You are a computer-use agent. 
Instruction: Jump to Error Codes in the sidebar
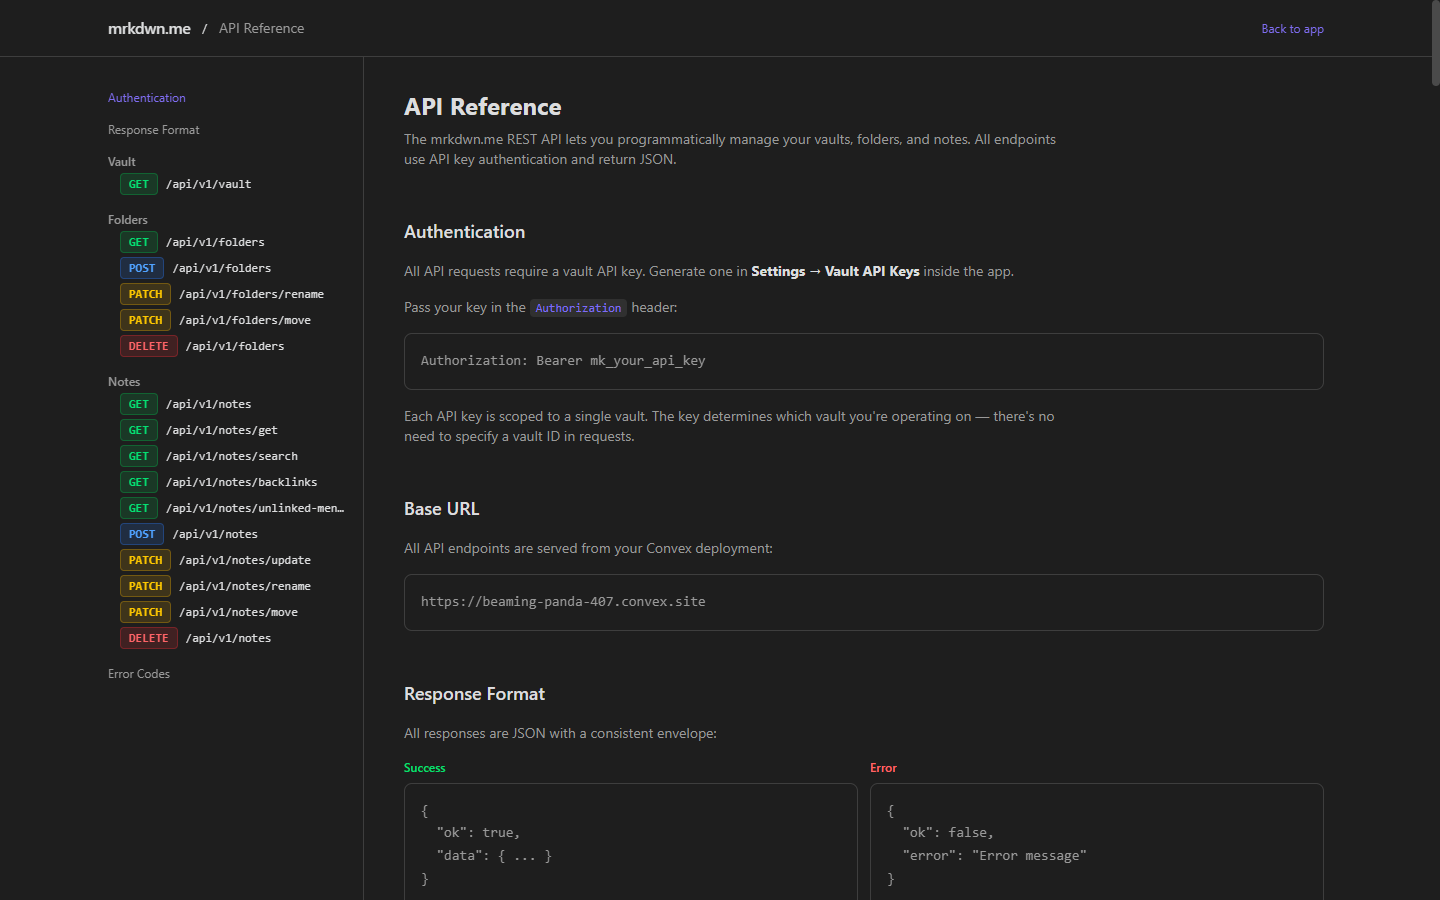(139, 673)
